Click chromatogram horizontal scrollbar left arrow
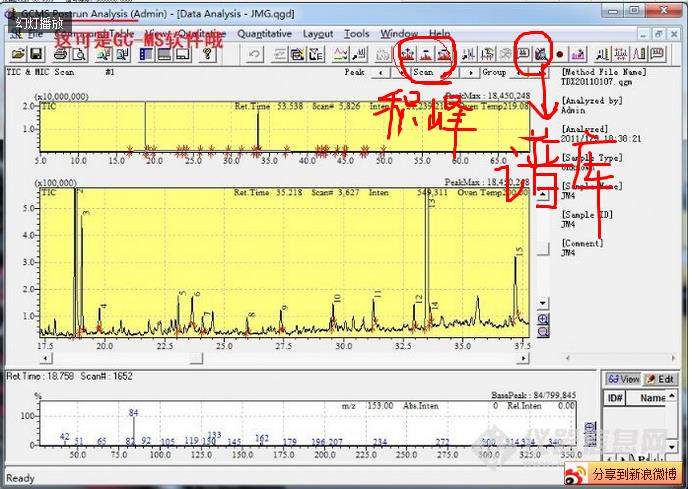 click(45, 358)
